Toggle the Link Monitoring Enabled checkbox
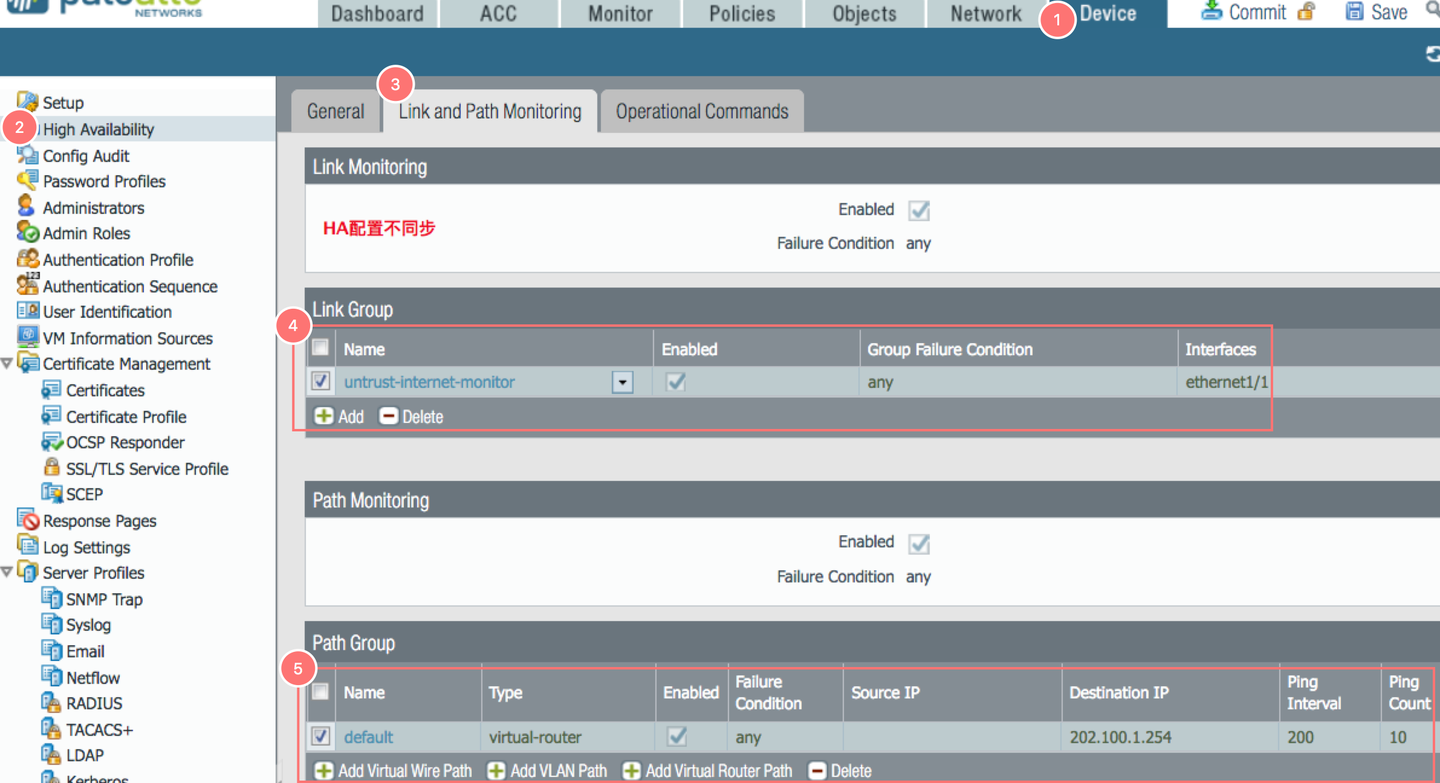The height and width of the screenshot is (783, 1440). (919, 210)
